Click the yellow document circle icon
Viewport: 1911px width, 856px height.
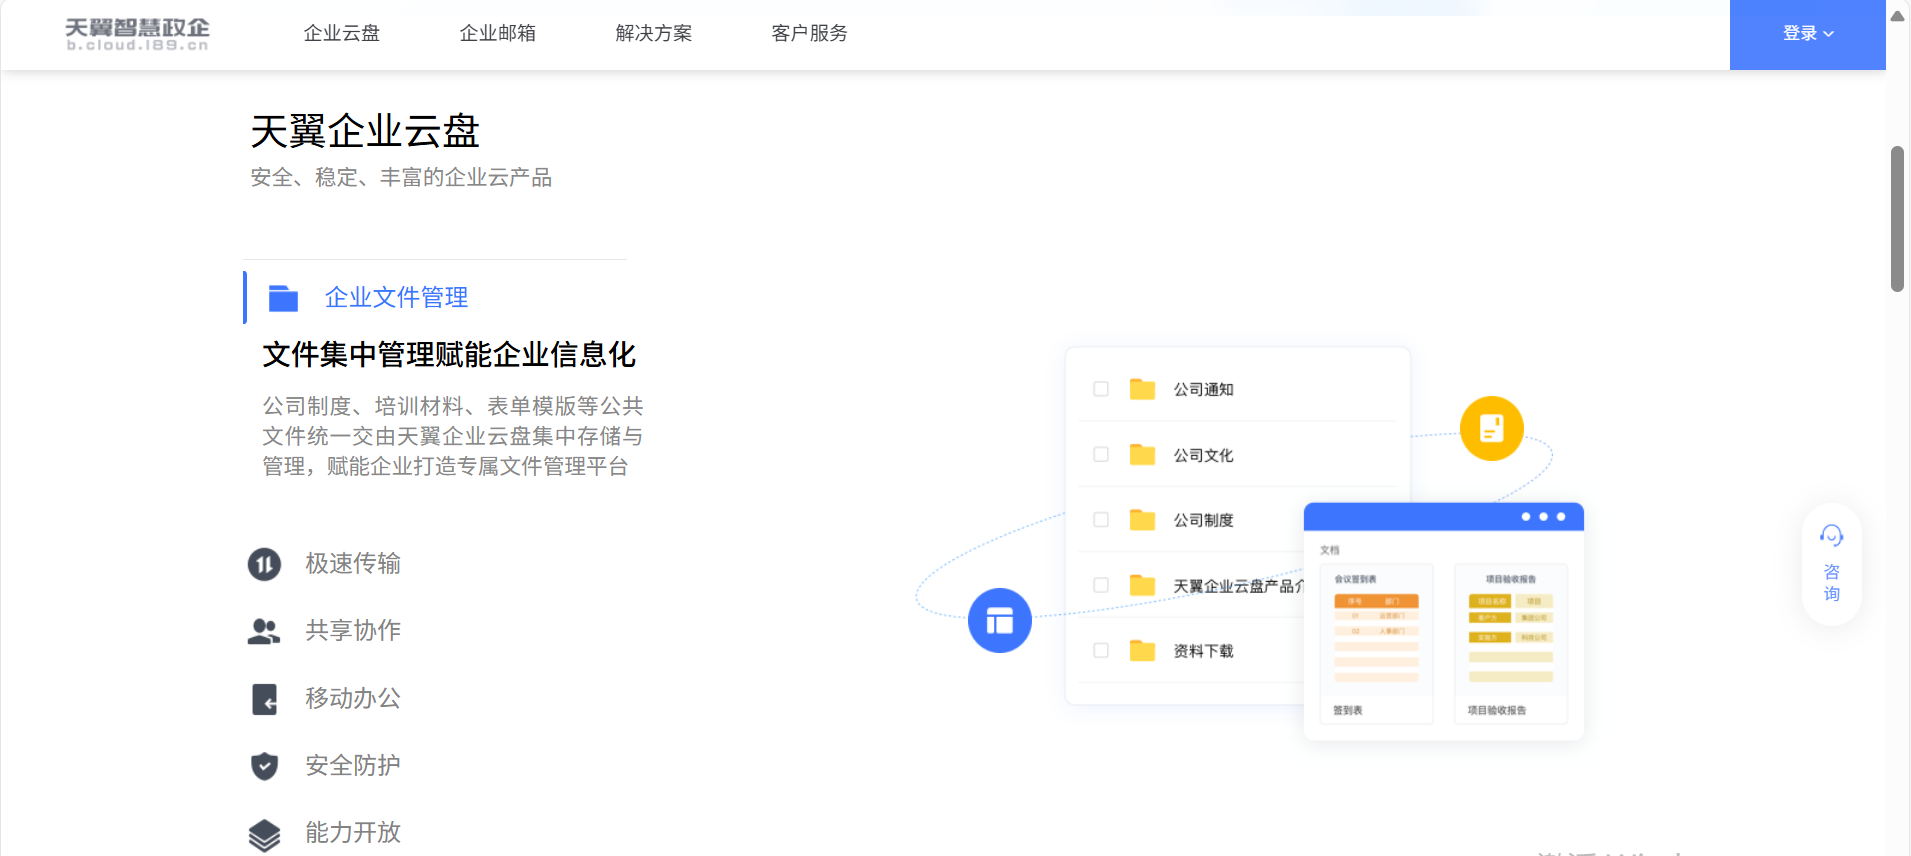tap(1491, 429)
